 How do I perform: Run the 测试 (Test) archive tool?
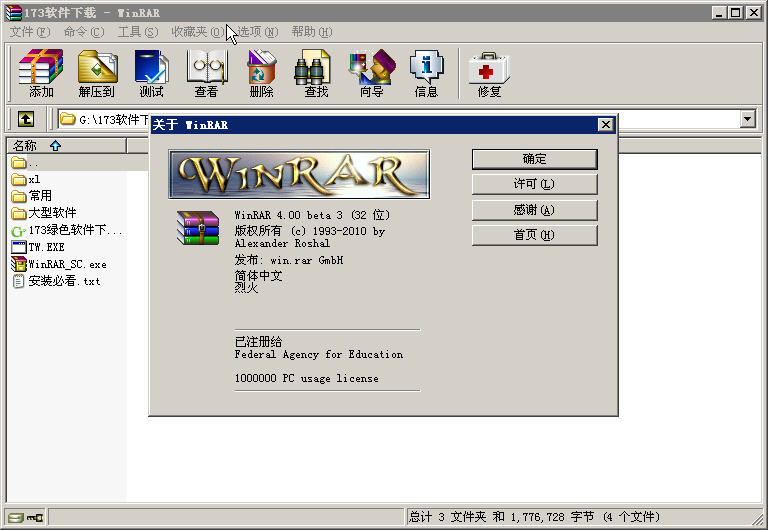pyautogui.click(x=151, y=73)
